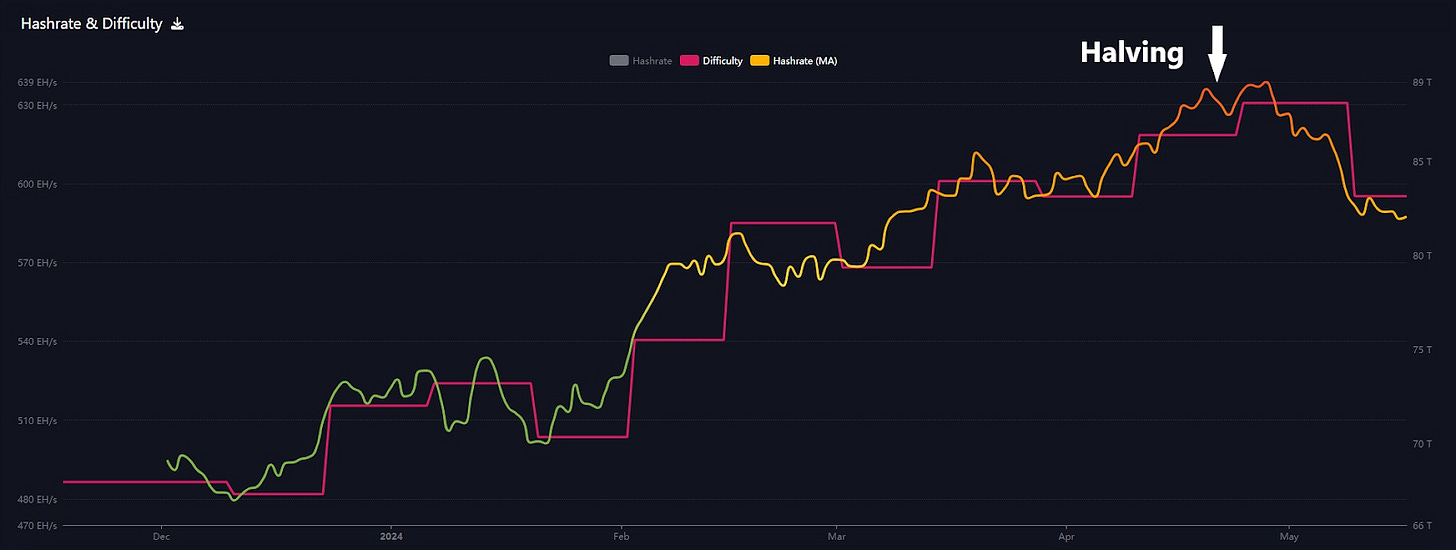Click the 'Feb' date axis label

(x=621, y=535)
